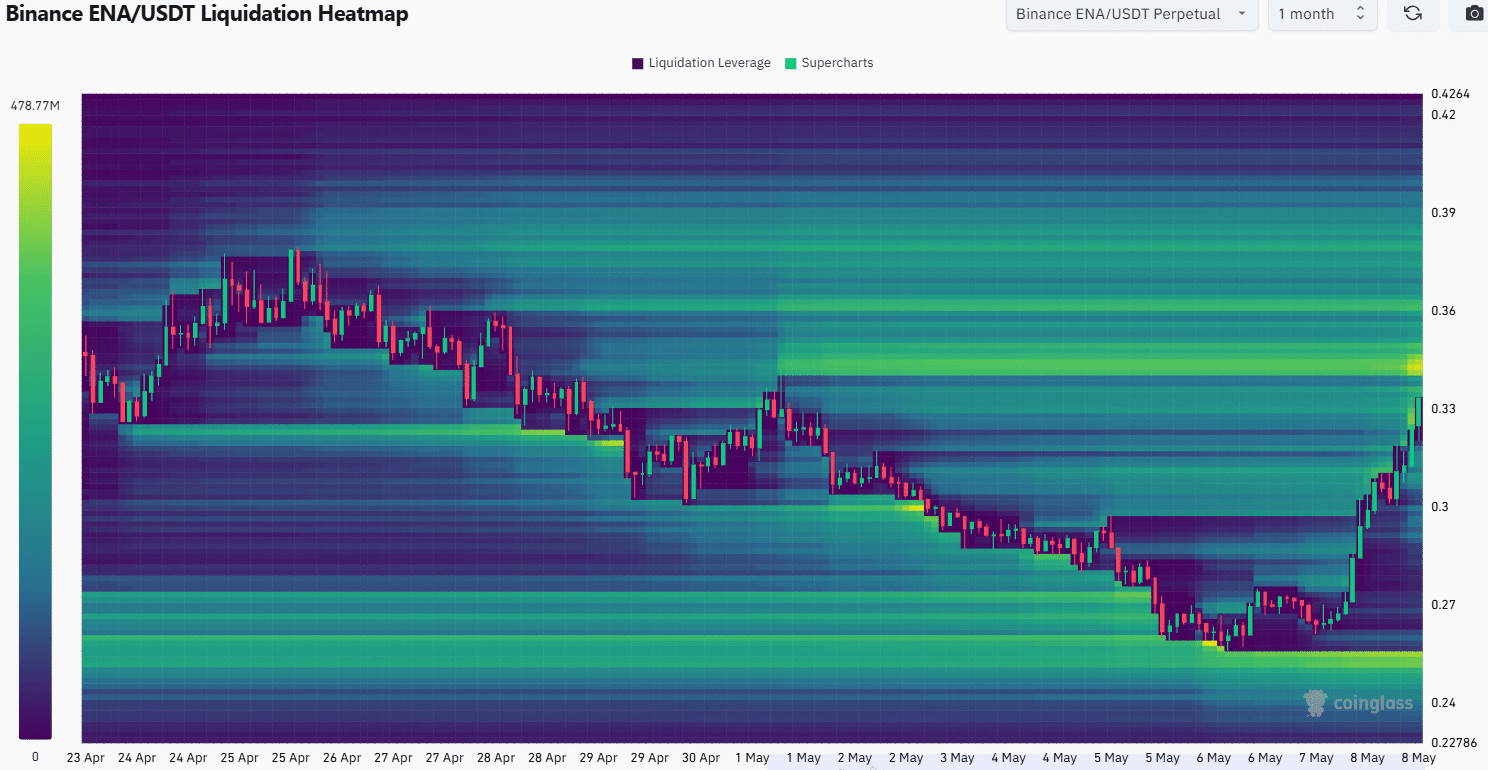Screen dimensions: 1488x770
Task: Click the camera screenshot icon
Action: (1474, 14)
